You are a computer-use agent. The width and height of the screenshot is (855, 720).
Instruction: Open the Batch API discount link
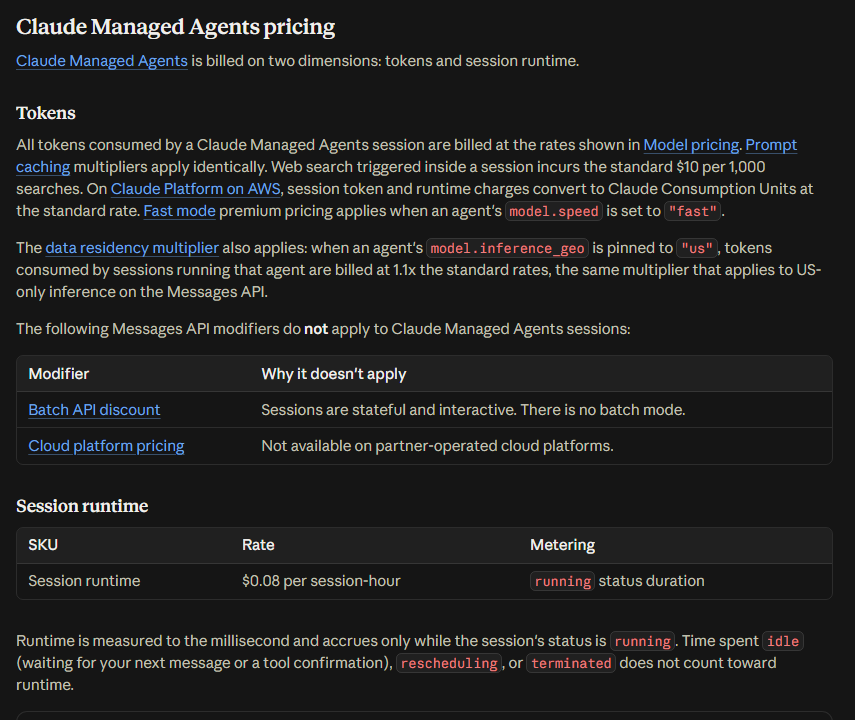click(94, 410)
